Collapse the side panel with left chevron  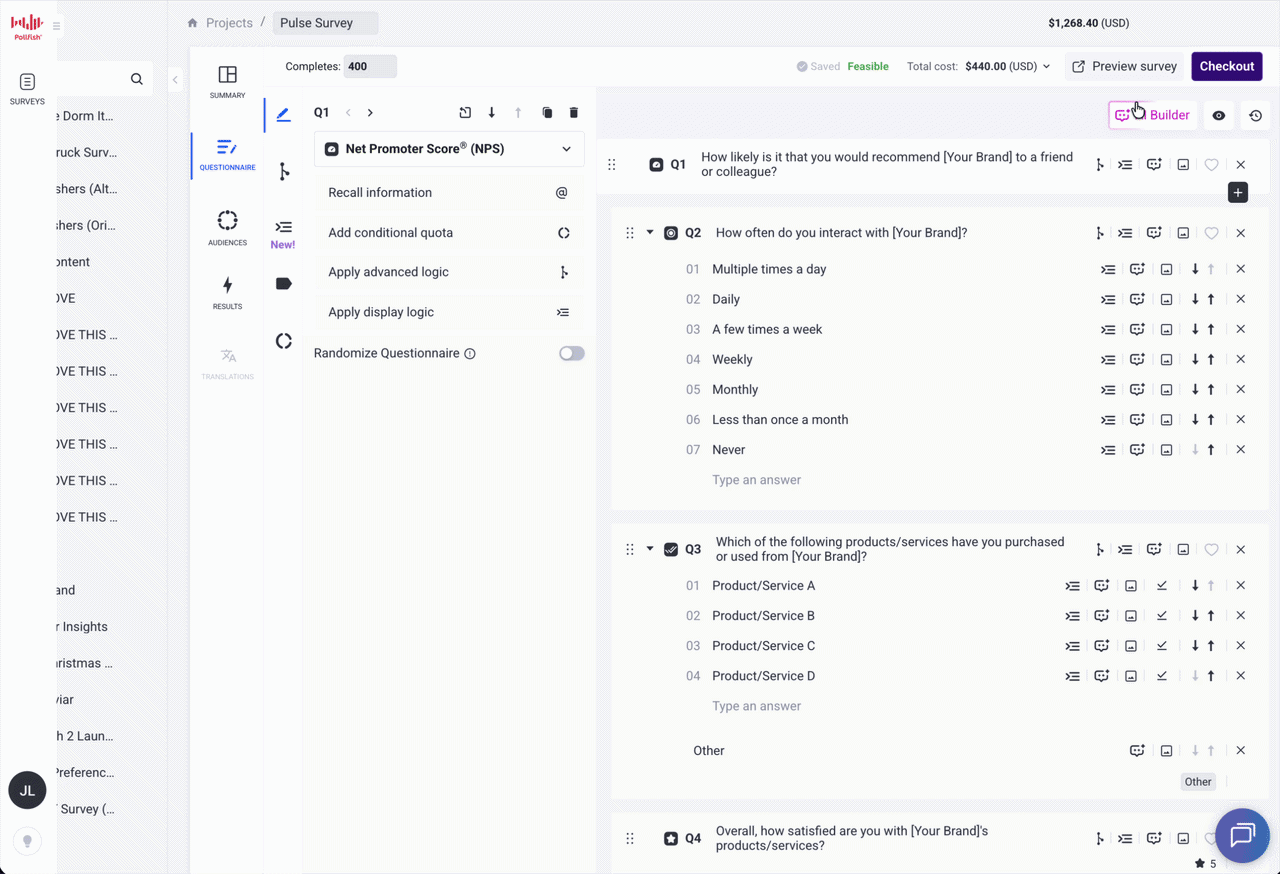point(175,79)
